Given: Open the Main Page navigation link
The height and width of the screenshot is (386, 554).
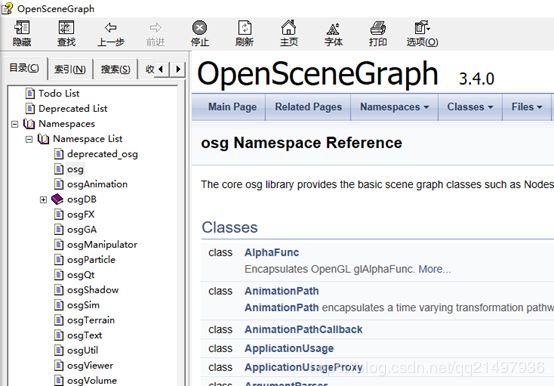Looking at the screenshot, I should click(x=232, y=107).
